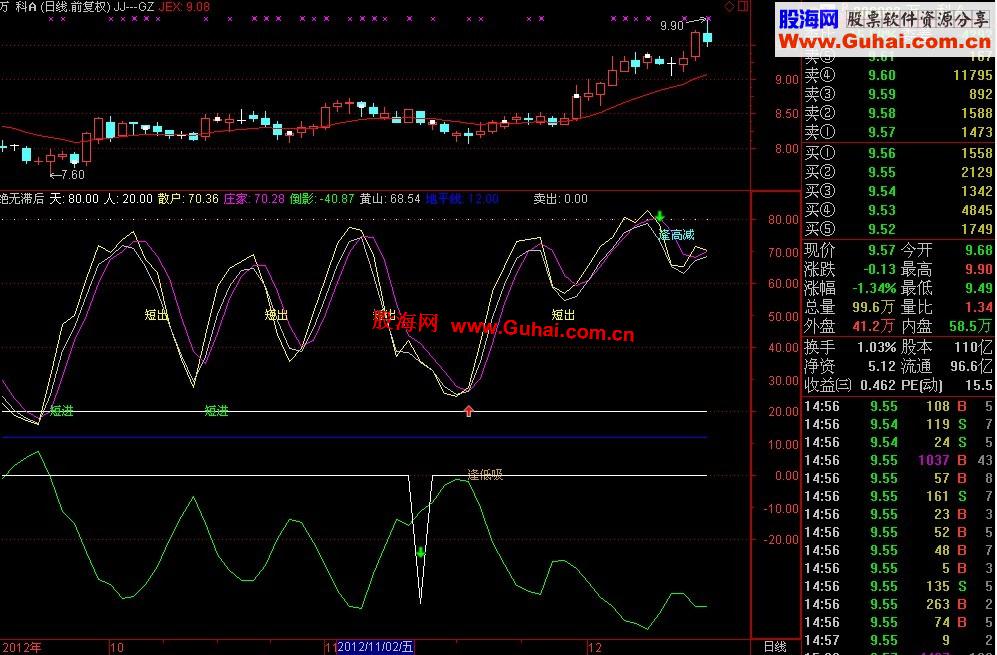Viewport: 997px width, 655px height.
Task: Click the 今开 open price 9.68
Action: [x=979, y=250]
